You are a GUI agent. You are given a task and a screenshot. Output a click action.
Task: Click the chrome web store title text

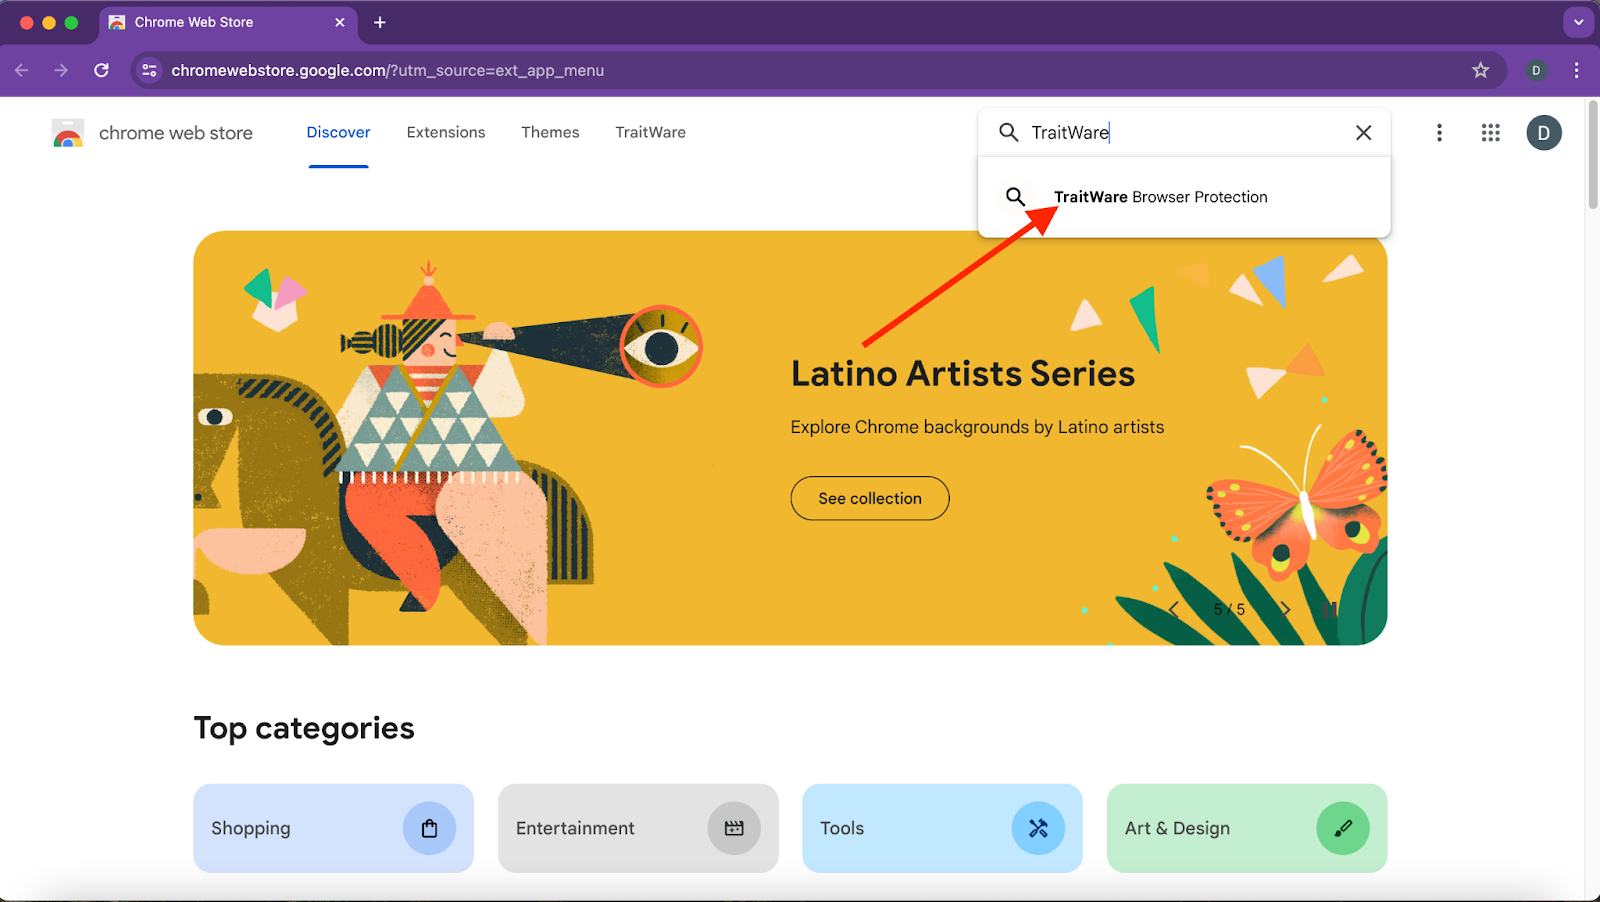pyautogui.click(x=176, y=133)
